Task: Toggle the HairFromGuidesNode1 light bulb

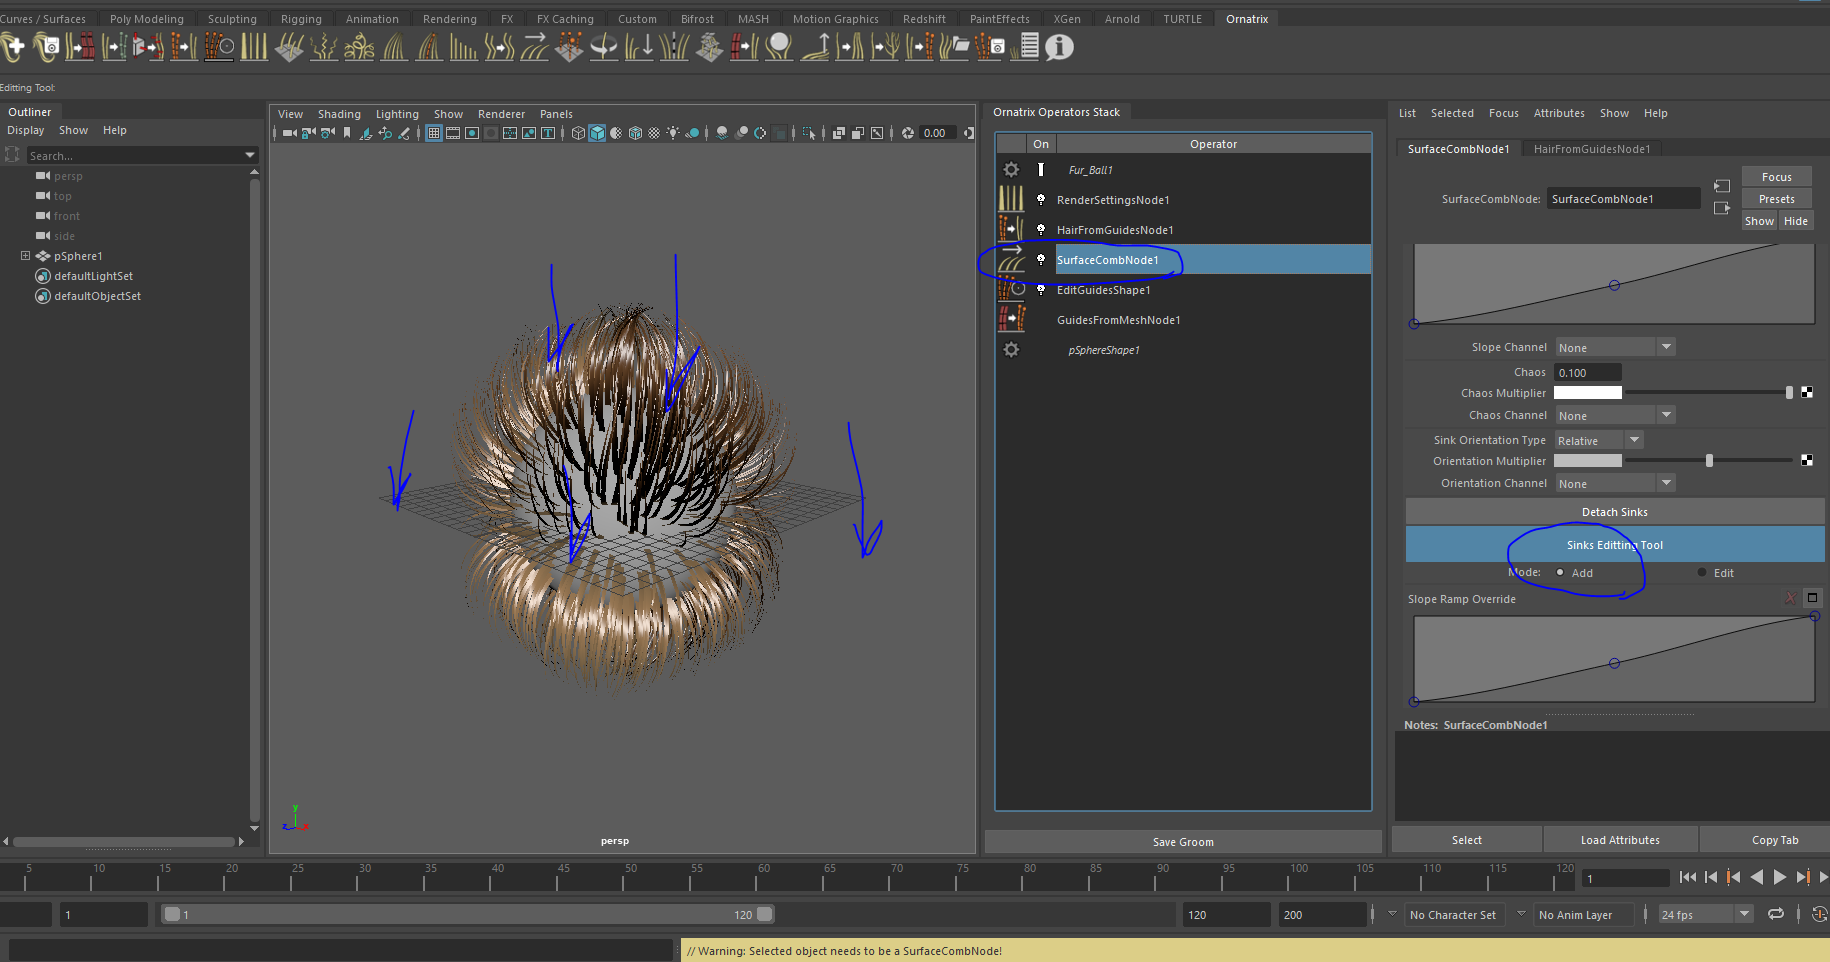Action: (1041, 230)
